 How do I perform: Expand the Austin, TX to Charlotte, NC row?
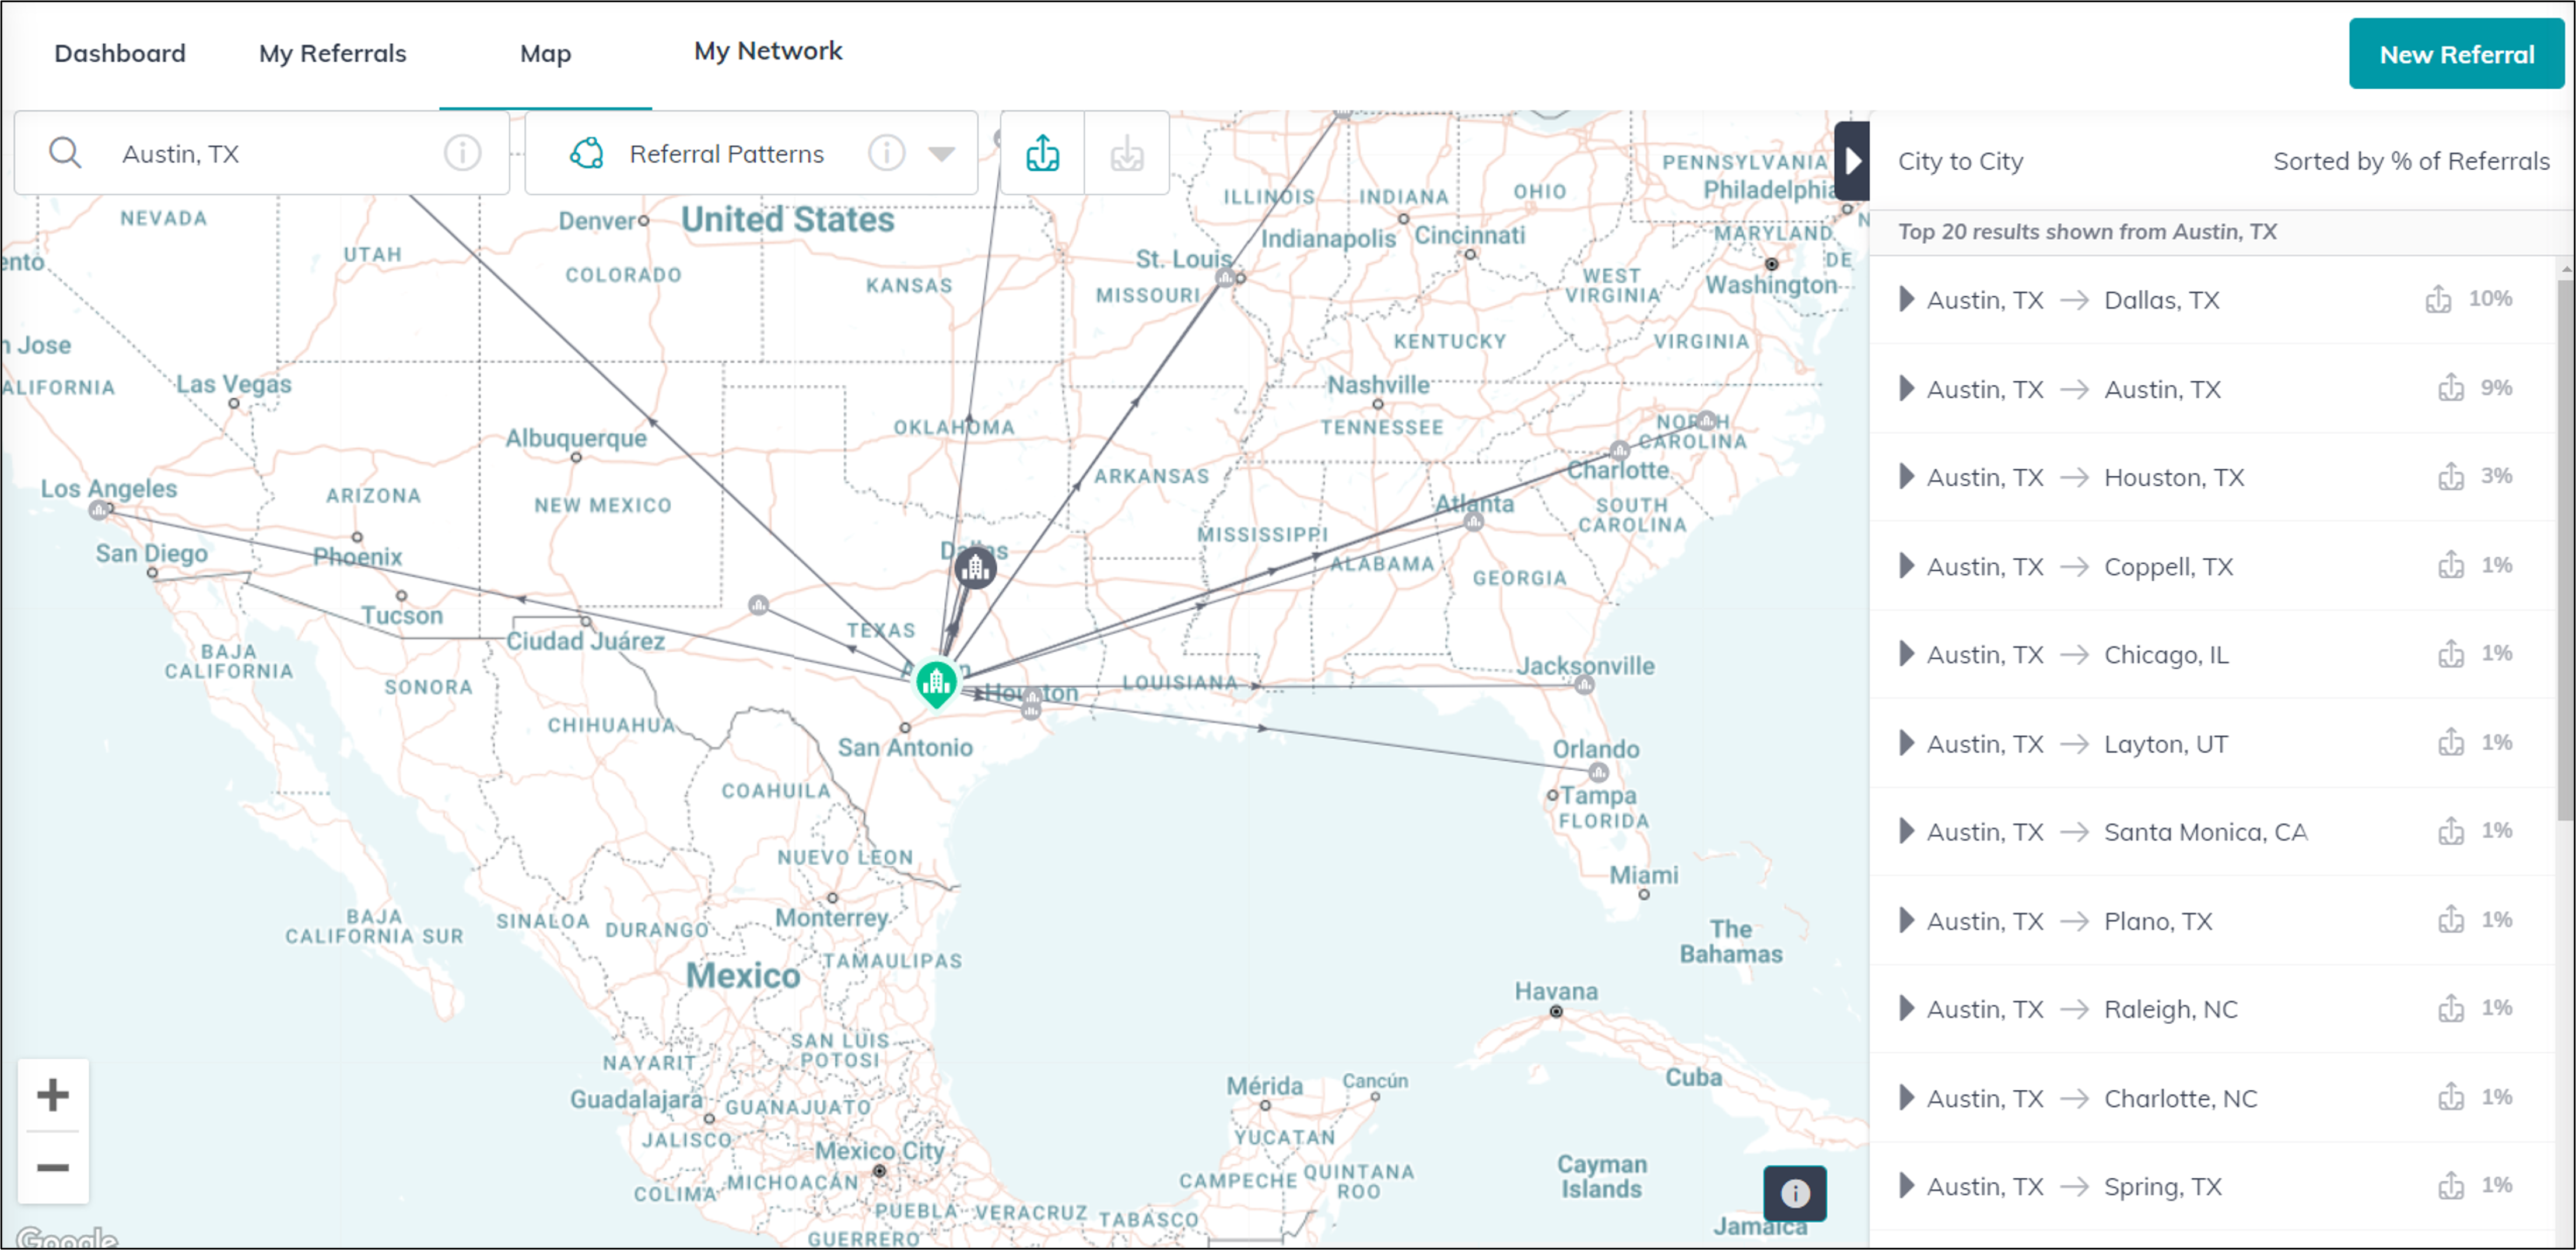(x=1906, y=1097)
